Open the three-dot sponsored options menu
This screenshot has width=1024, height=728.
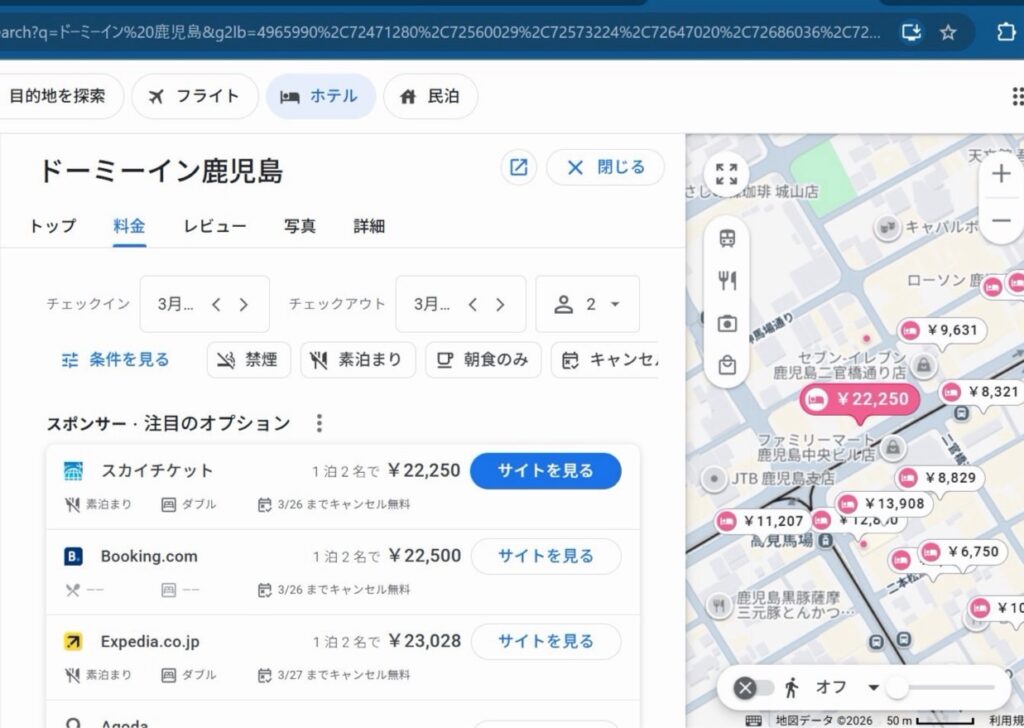[x=319, y=423]
